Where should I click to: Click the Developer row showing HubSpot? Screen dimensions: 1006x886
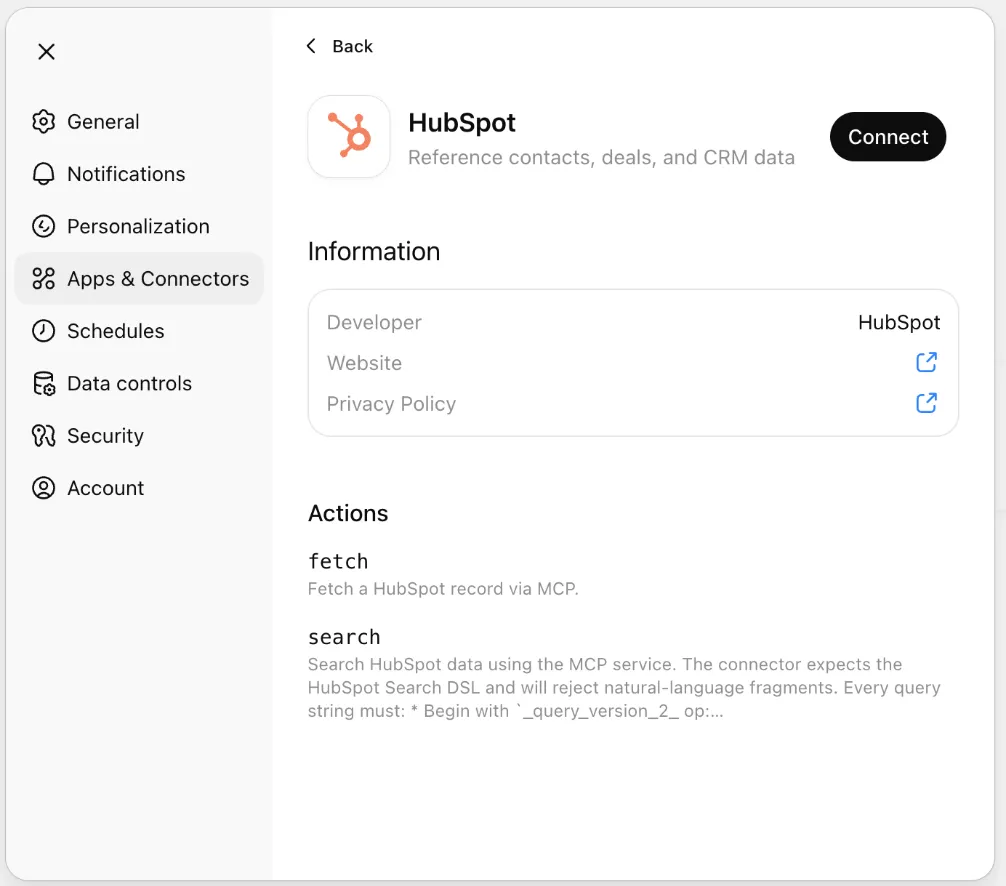(x=633, y=322)
